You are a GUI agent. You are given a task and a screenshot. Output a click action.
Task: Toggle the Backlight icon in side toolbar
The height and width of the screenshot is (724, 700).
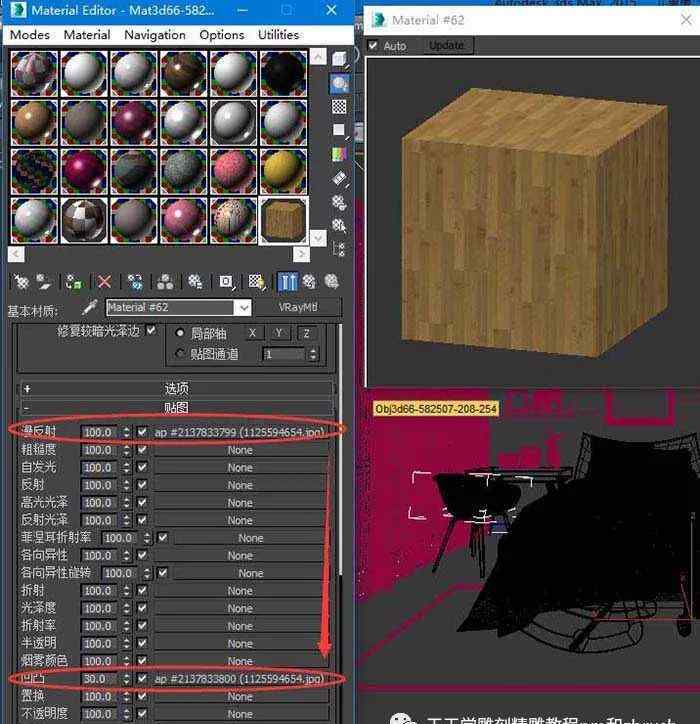340,84
